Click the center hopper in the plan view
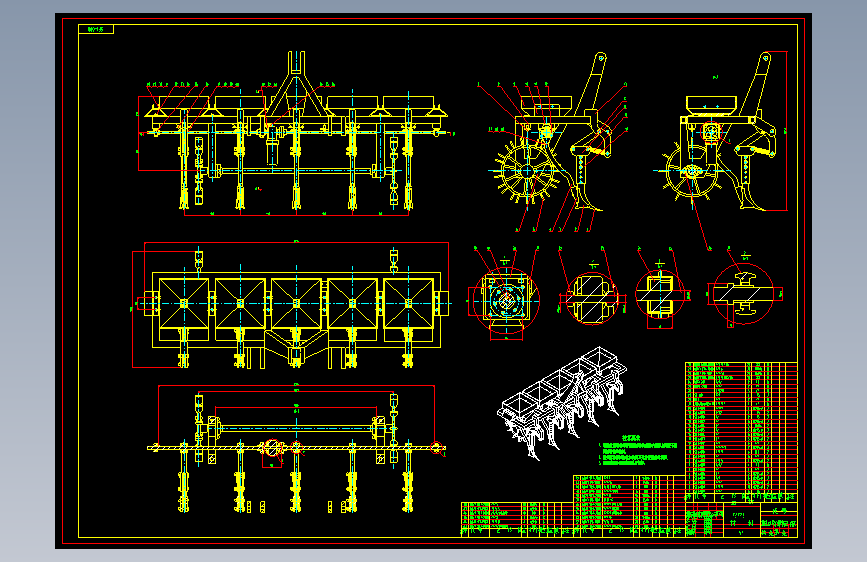 point(296,304)
